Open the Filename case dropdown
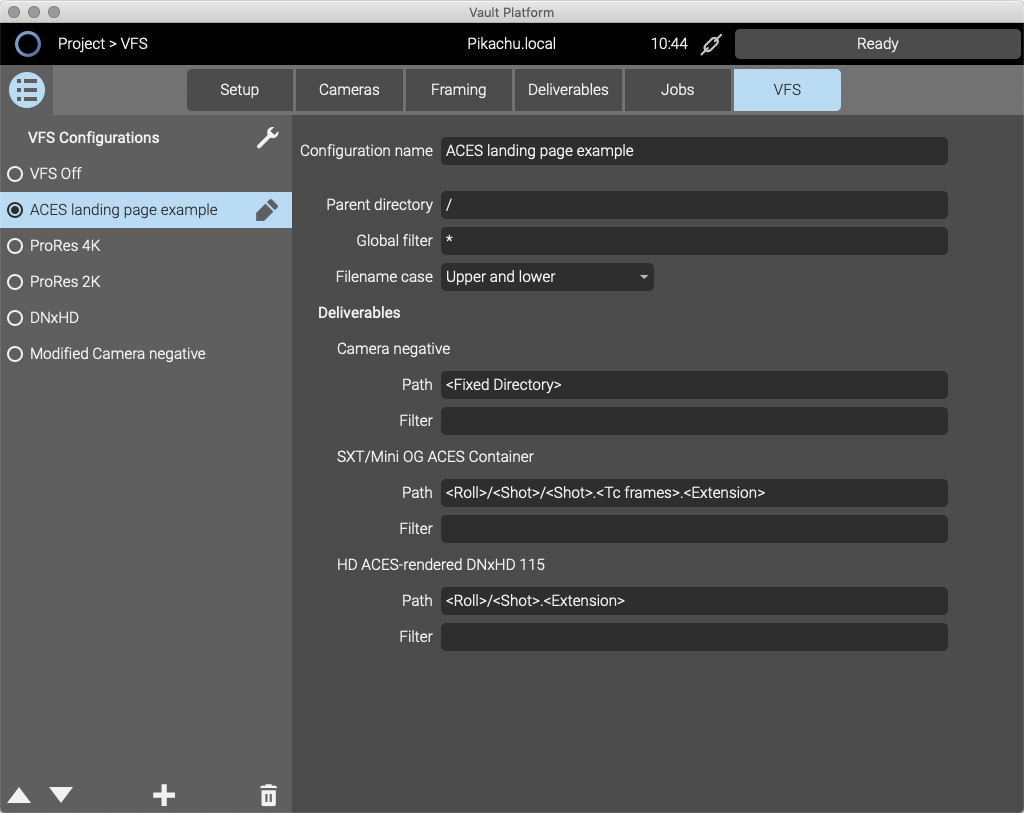 coord(547,277)
